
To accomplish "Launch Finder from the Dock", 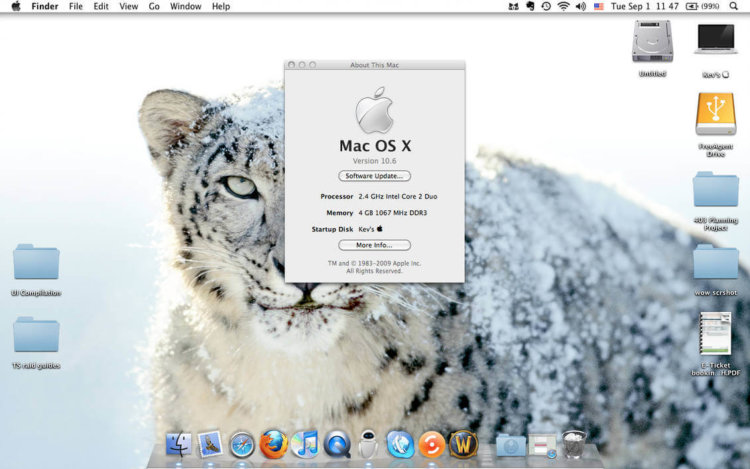I will pos(179,445).
